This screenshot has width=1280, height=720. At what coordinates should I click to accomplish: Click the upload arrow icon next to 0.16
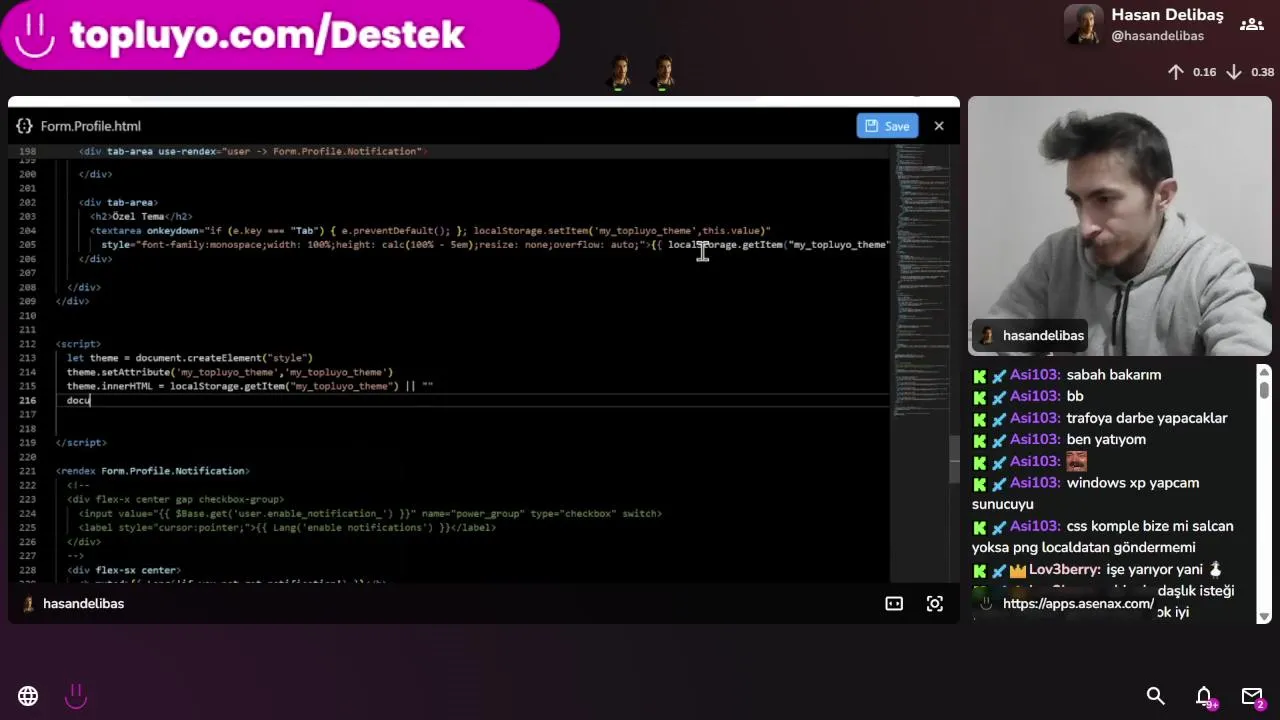[1176, 72]
